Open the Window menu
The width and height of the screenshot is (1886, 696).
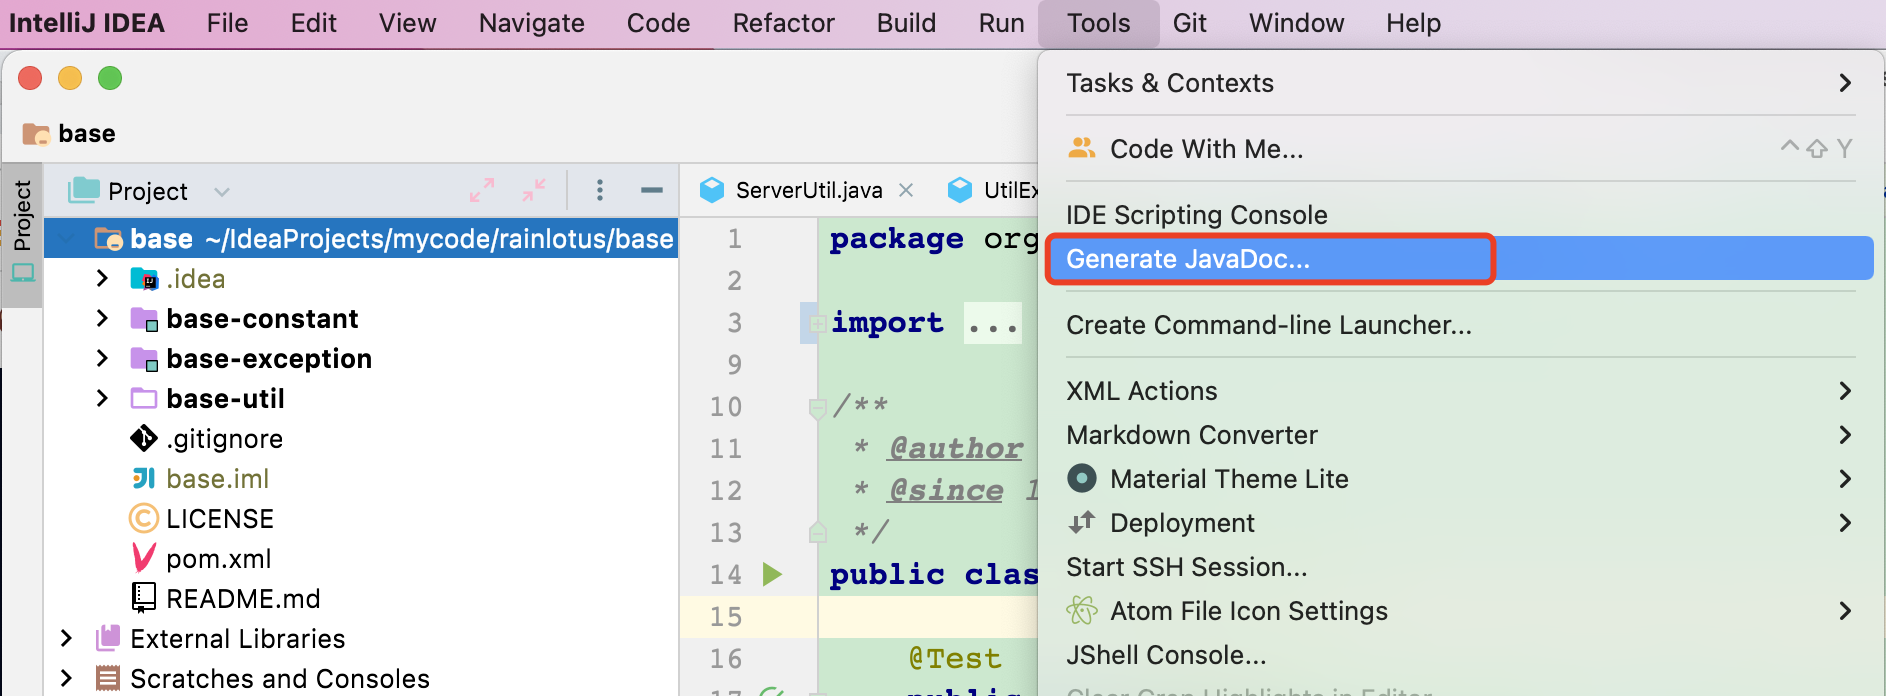coord(1296,23)
